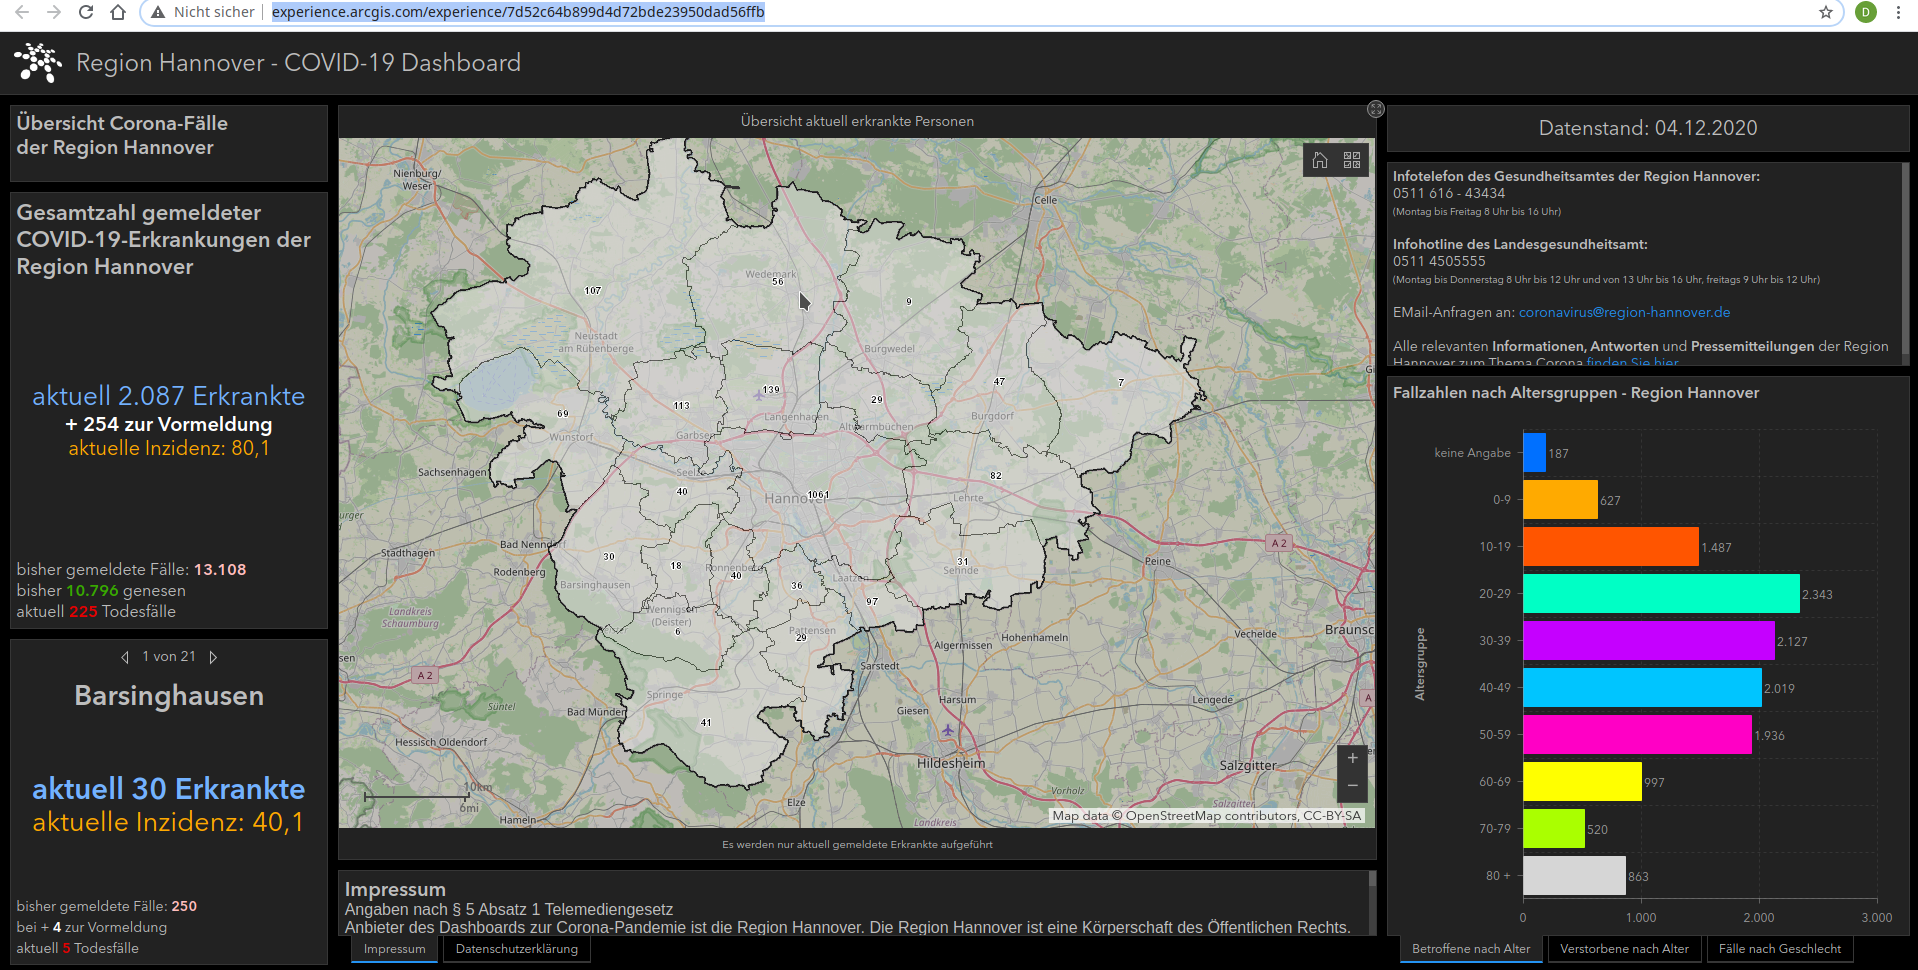Click 'aktuell 225 Todesfälle' line
This screenshot has width=1918, height=970.
click(96, 612)
